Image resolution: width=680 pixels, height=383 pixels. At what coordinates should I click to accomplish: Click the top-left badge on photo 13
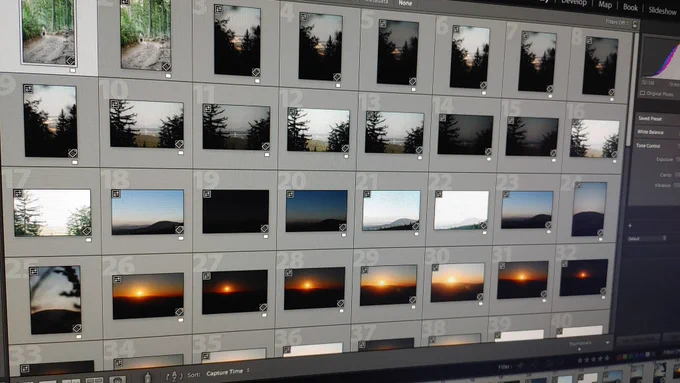pyautogui.click(x=369, y=115)
